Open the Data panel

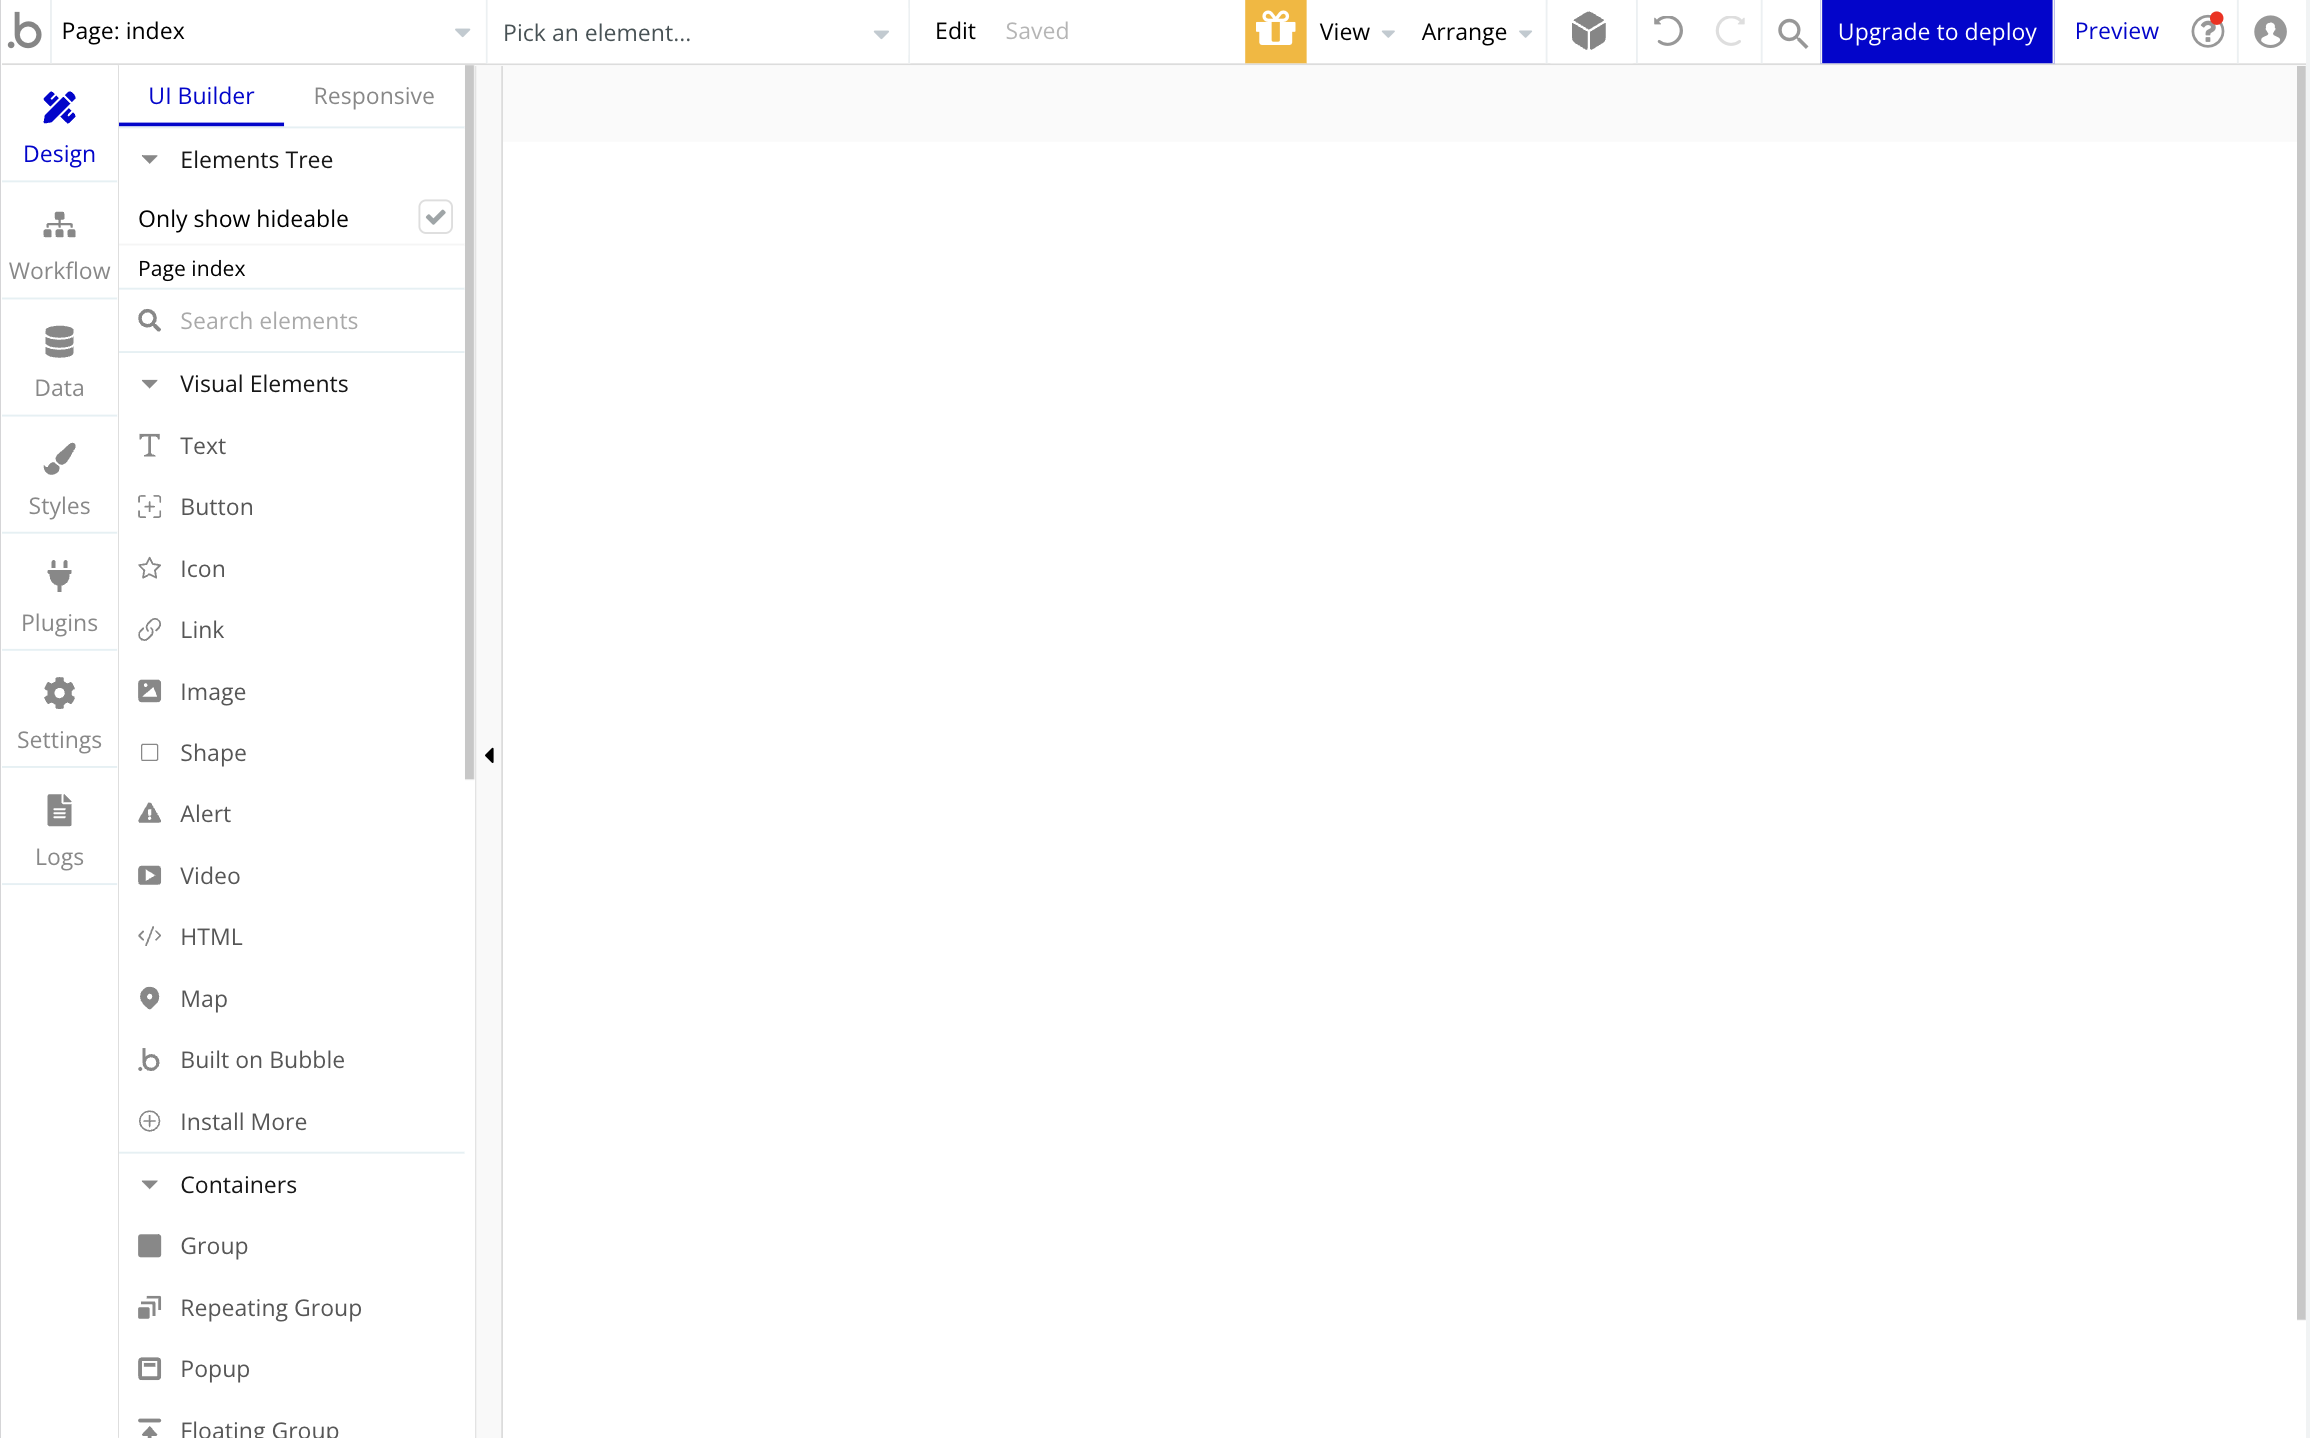[58, 363]
